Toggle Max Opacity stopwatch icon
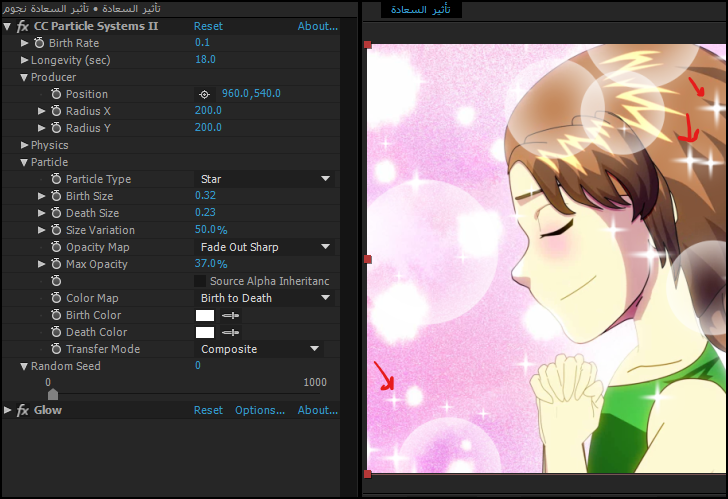Image resolution: width=728 pixels, height=499 pixels. pyautogui.click(x=56, y=264)
